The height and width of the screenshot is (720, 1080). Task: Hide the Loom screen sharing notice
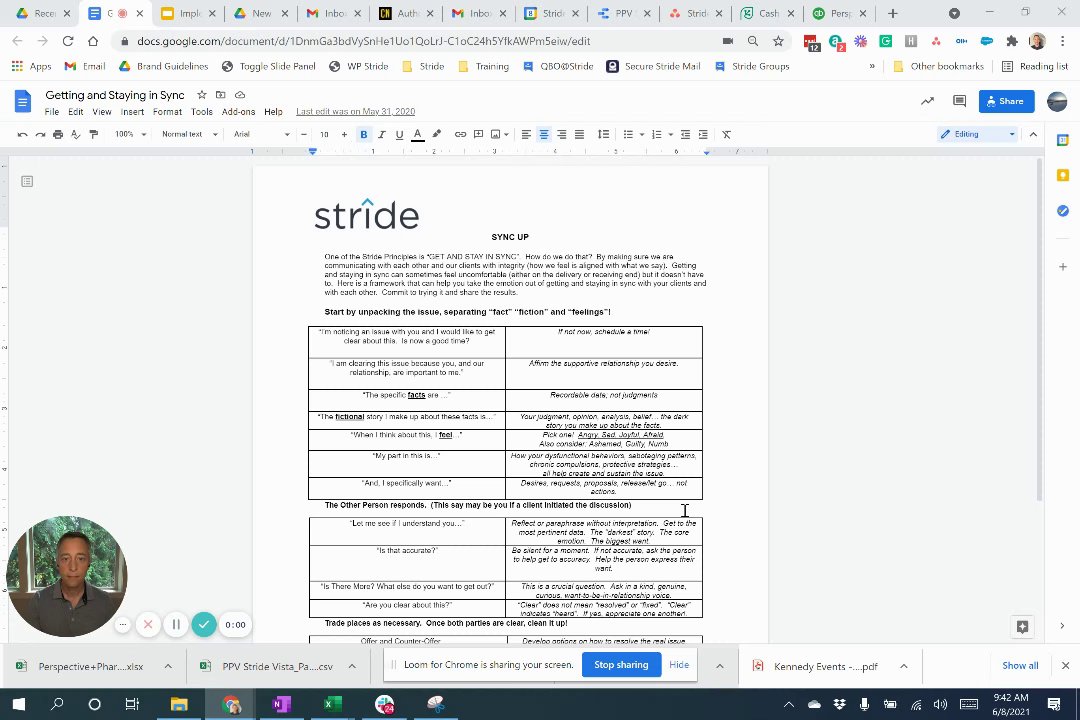[x=679, y=665]
